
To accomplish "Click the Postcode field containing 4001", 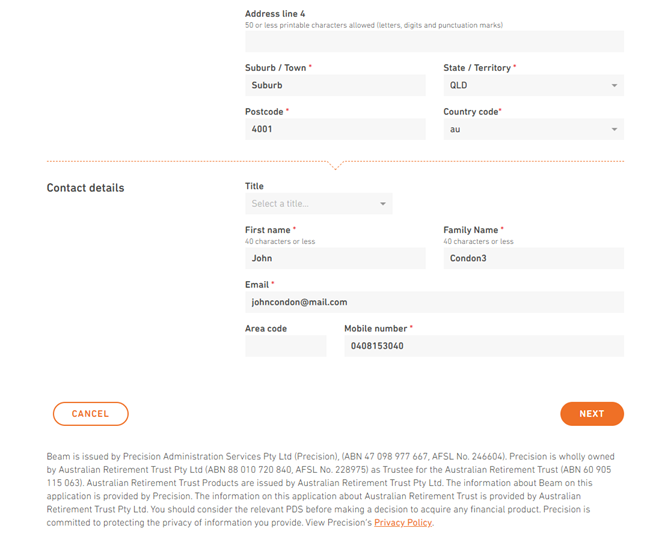I will 335,129.
